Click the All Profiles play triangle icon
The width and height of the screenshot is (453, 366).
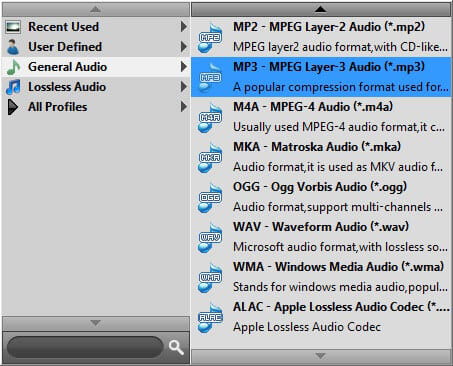coord(13,107)
